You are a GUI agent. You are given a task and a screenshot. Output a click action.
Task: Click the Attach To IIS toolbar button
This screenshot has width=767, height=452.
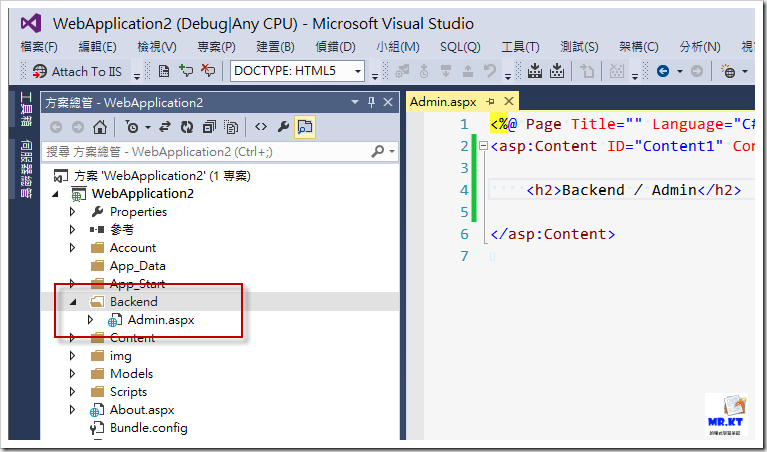pos(77,71)
